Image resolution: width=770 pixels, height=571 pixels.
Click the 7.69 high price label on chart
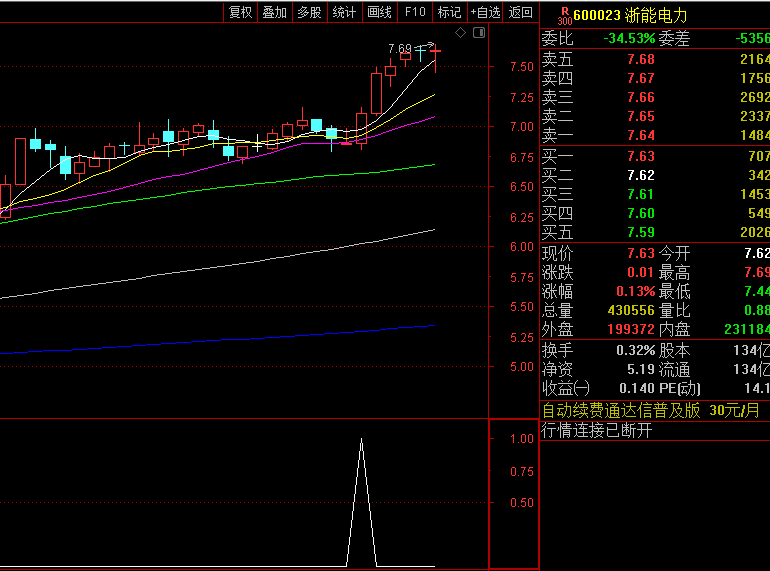click(400, 49)
